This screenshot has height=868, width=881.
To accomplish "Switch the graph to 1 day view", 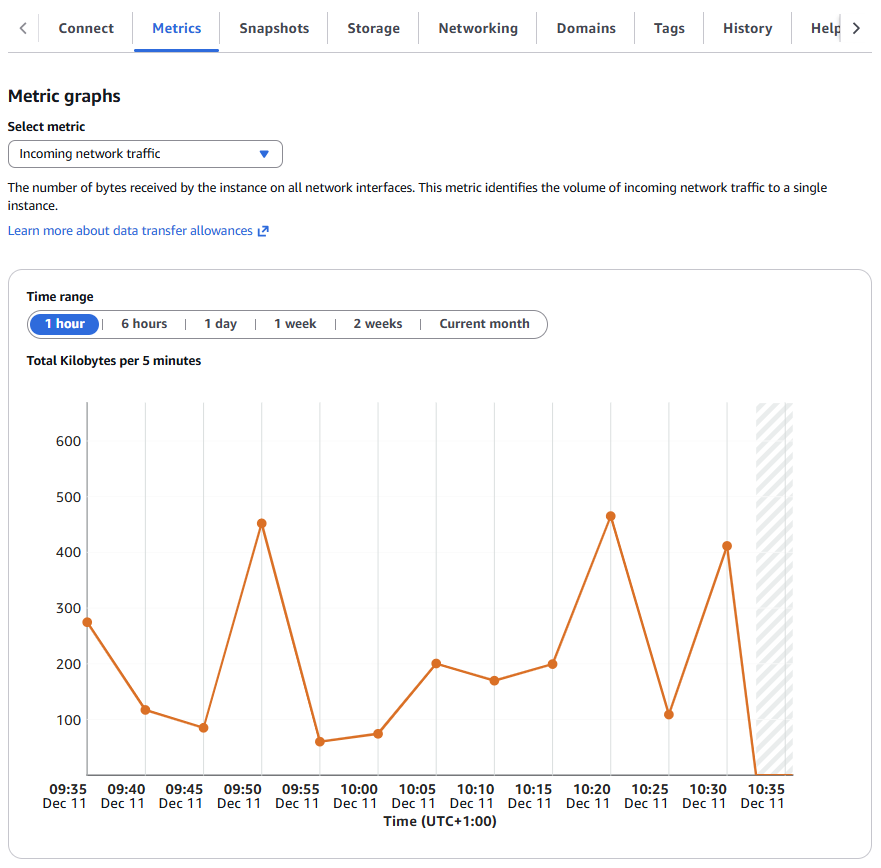I will [220, 323].
